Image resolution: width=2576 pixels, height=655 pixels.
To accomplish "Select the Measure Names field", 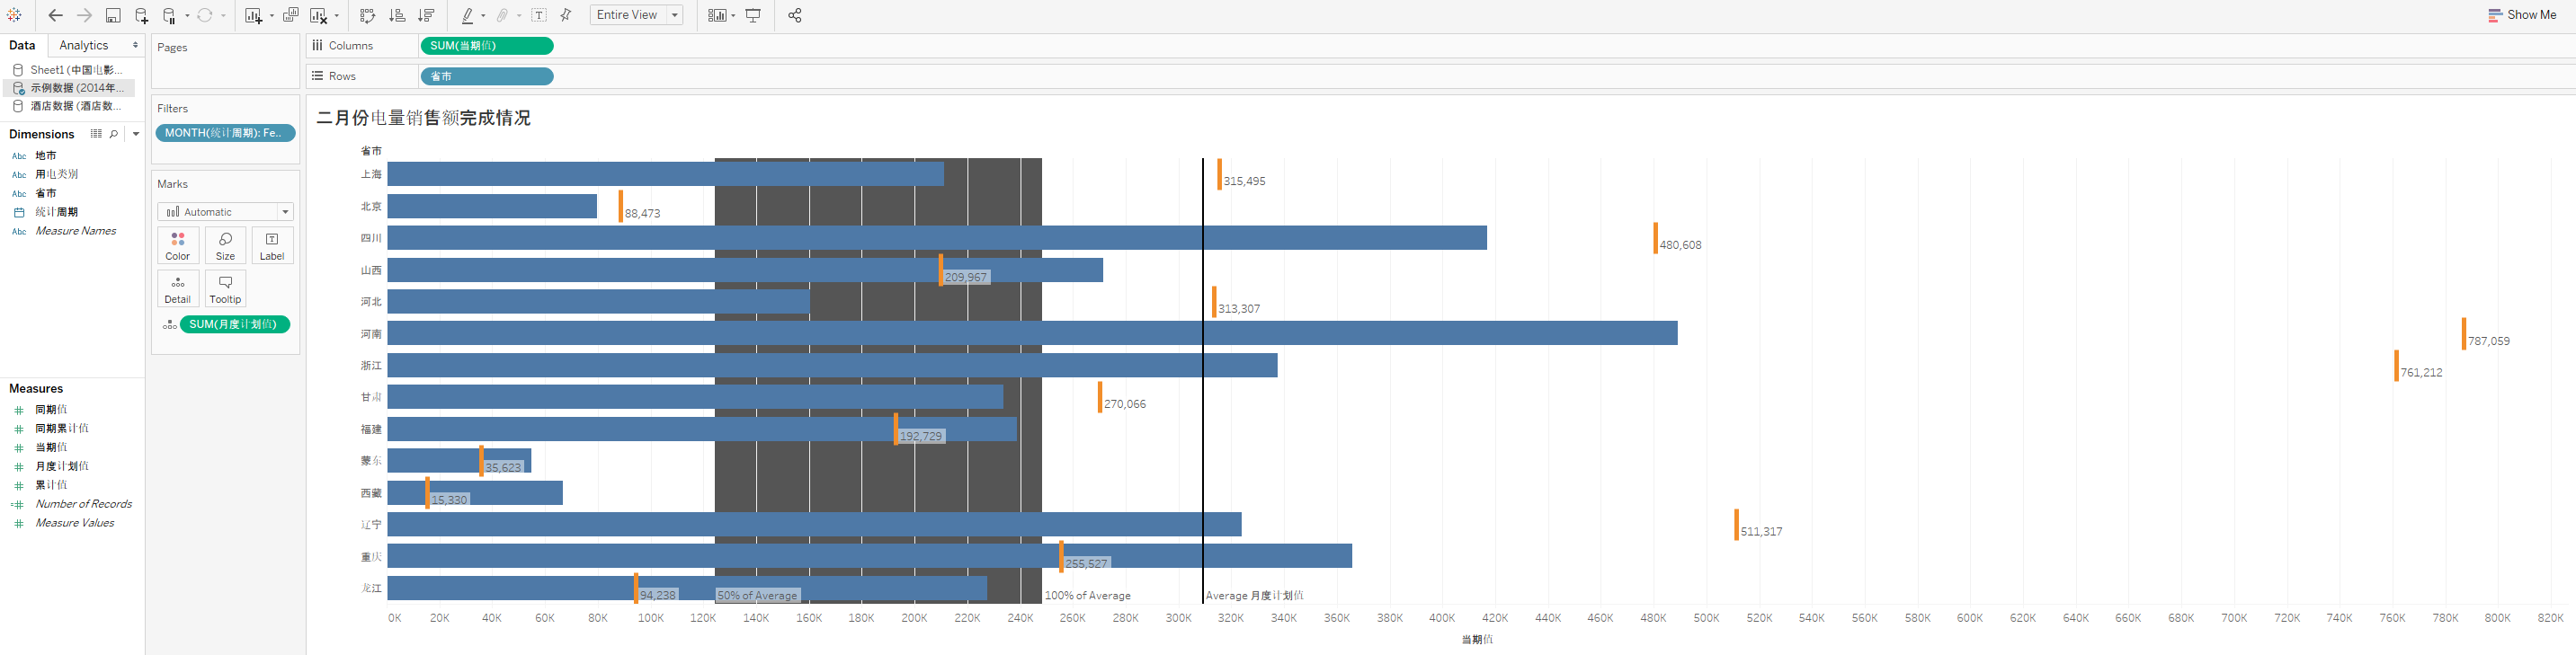I will (76, 231).
